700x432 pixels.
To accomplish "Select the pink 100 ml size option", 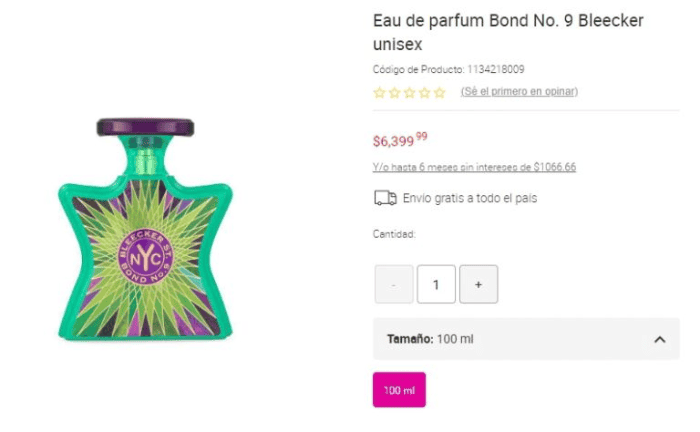I will [399, 390].
